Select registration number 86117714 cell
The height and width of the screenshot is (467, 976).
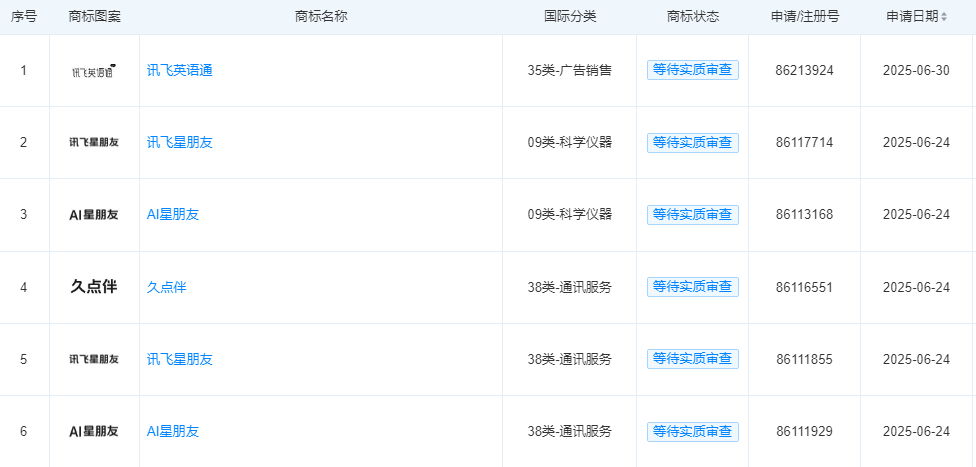pyautogui.click(x=804, y=143)
